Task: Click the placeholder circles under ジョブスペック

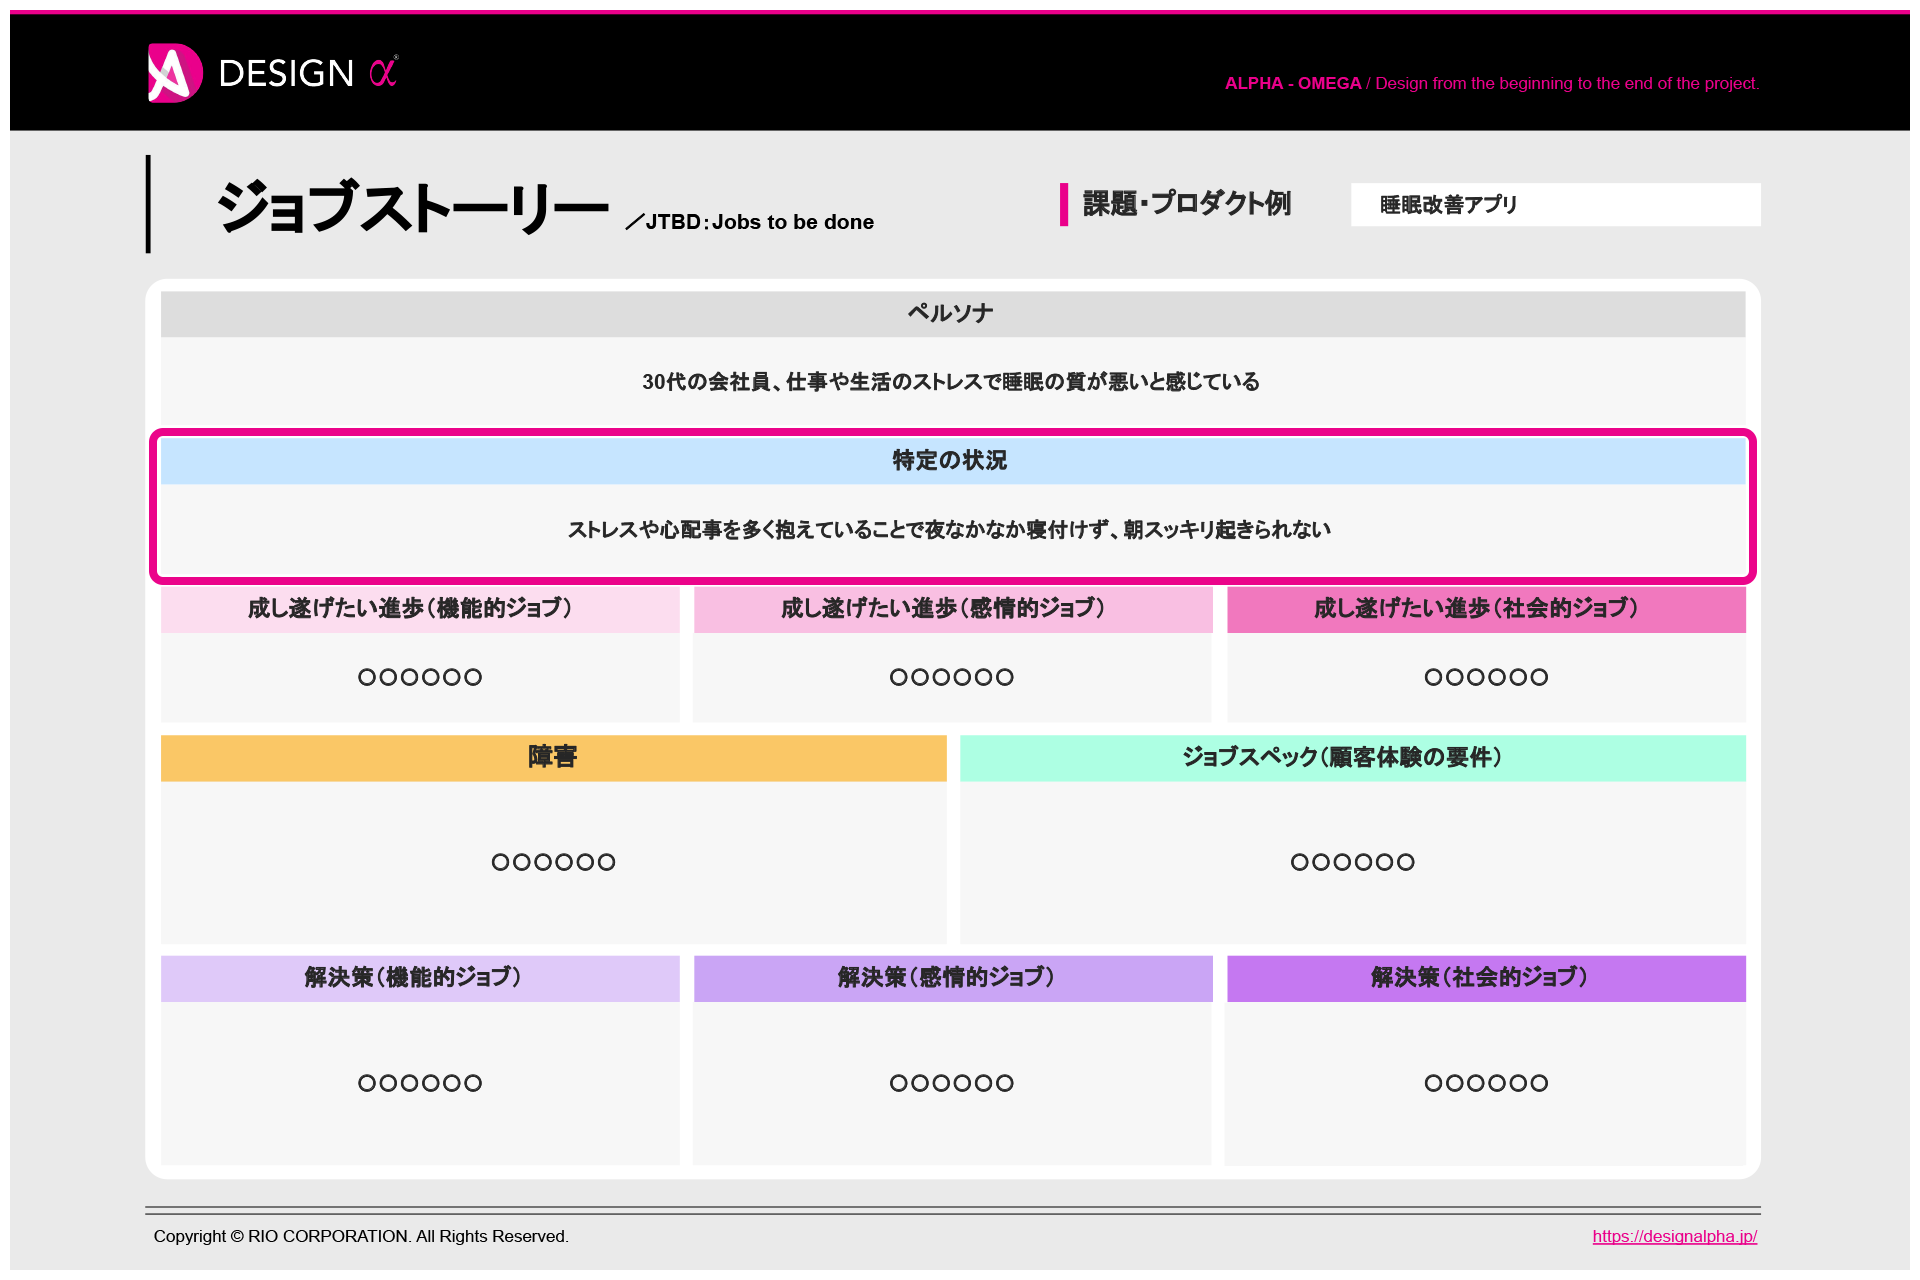Action: click(x=1352, y=862)
